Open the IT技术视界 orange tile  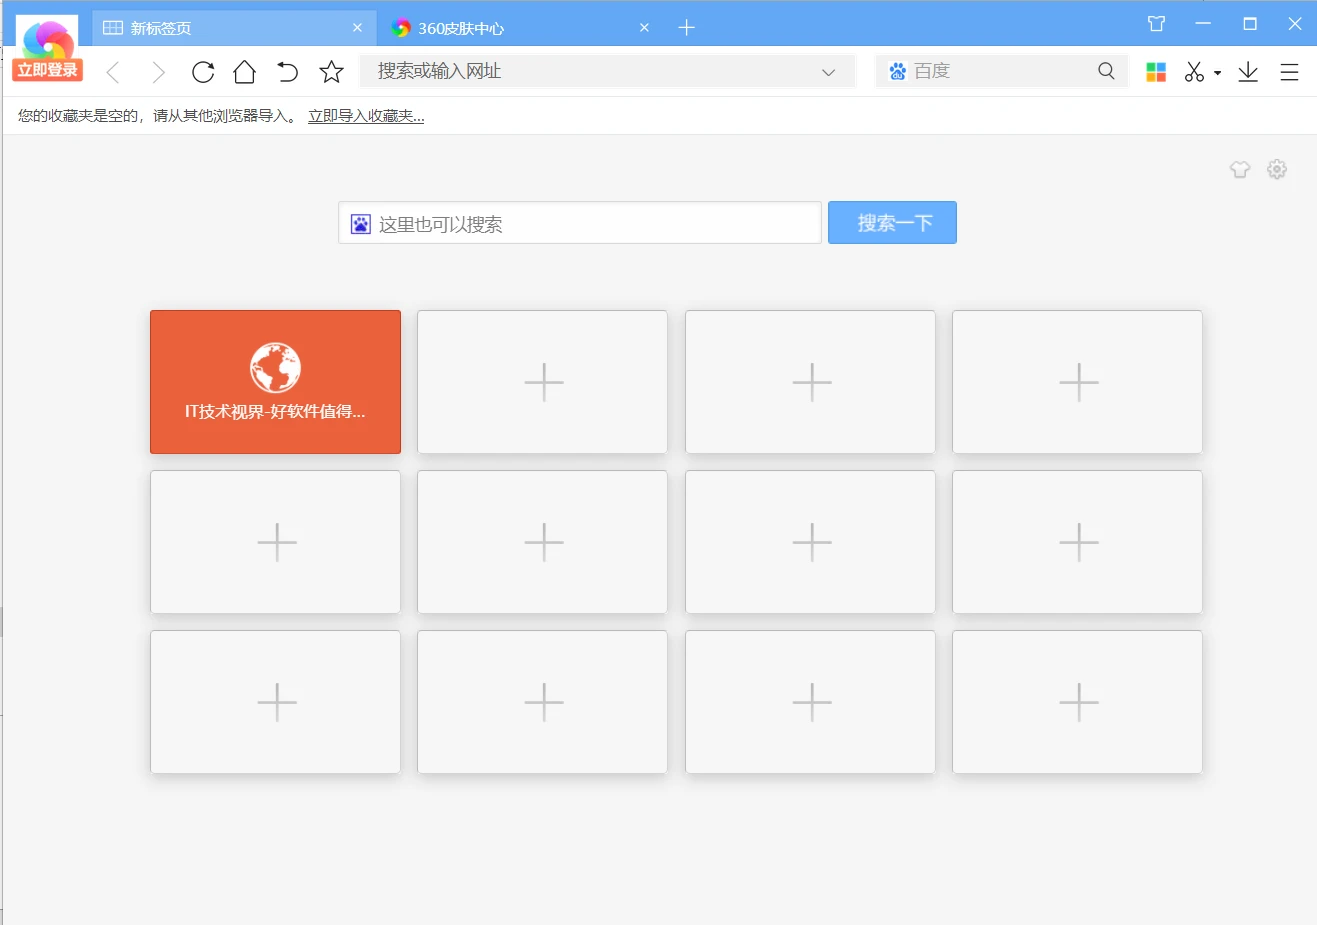pos(275,382)
